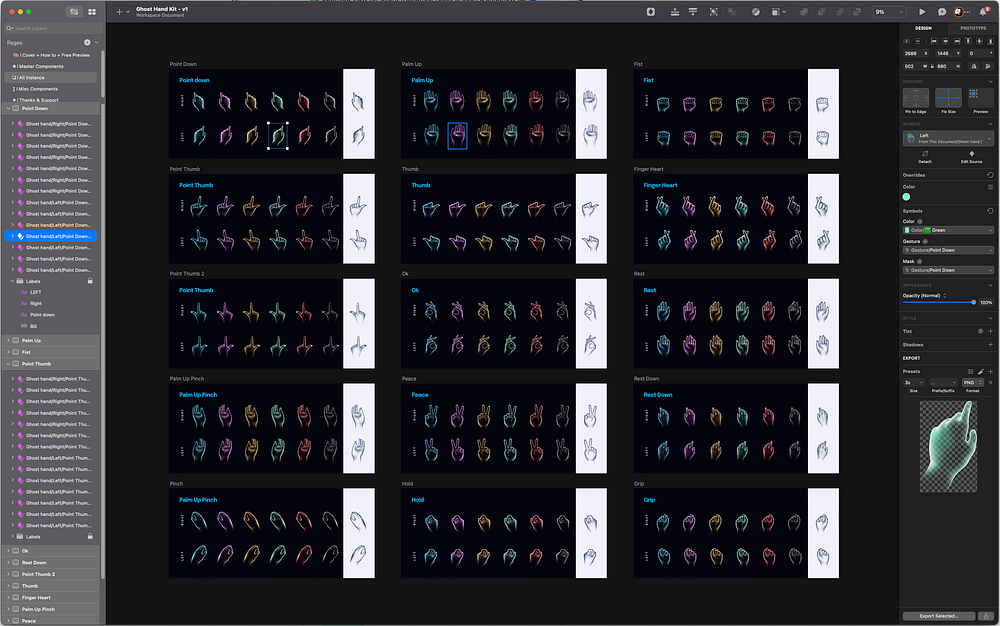Collapse the Point Thumb artboard group
Viewport: 1000px width, 626px height.
point(8,364)
